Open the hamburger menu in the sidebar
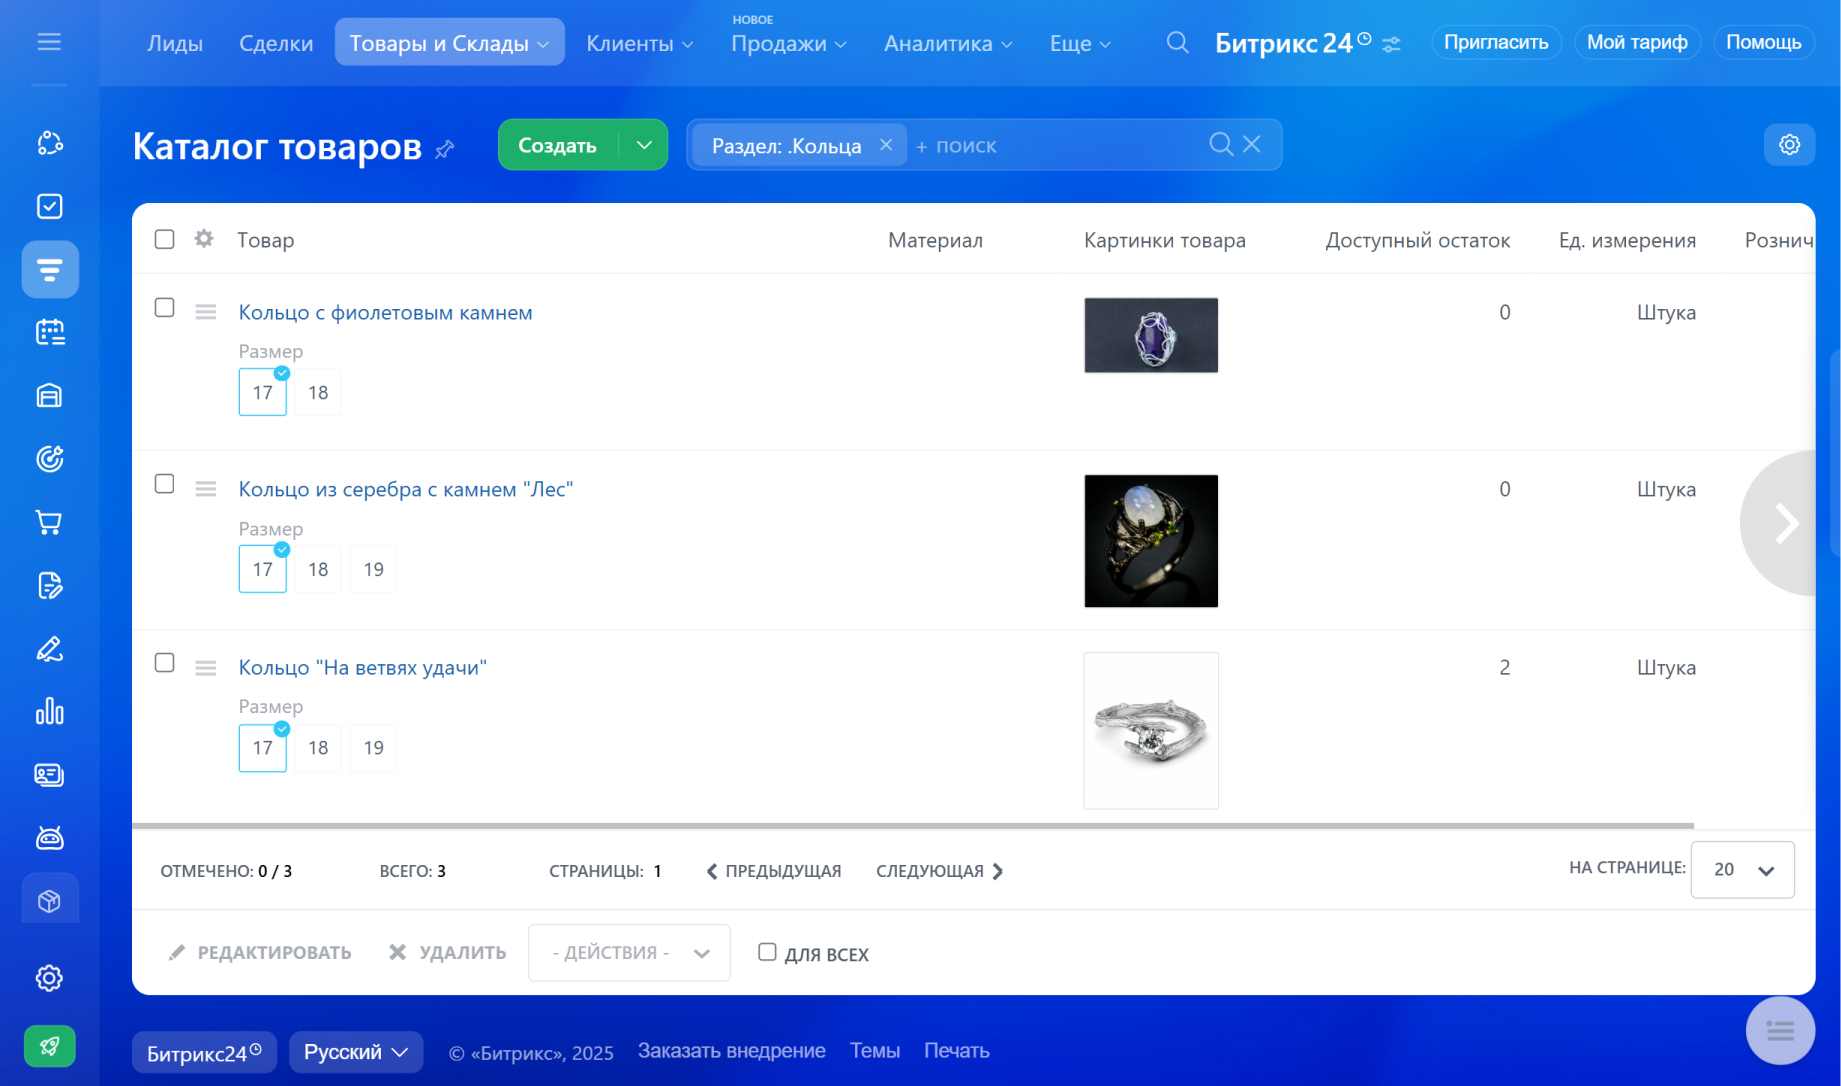 point(49,42)
